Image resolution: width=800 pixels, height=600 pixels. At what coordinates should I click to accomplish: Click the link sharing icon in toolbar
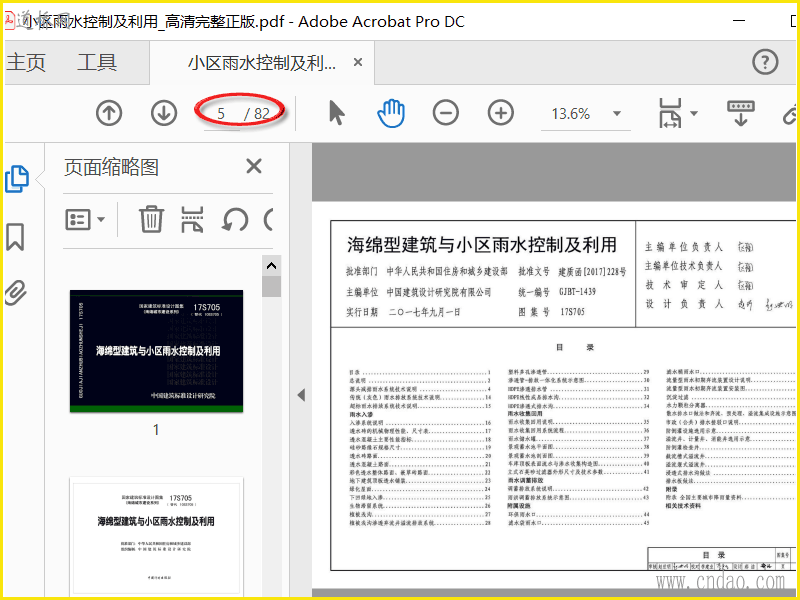(790, 114)
